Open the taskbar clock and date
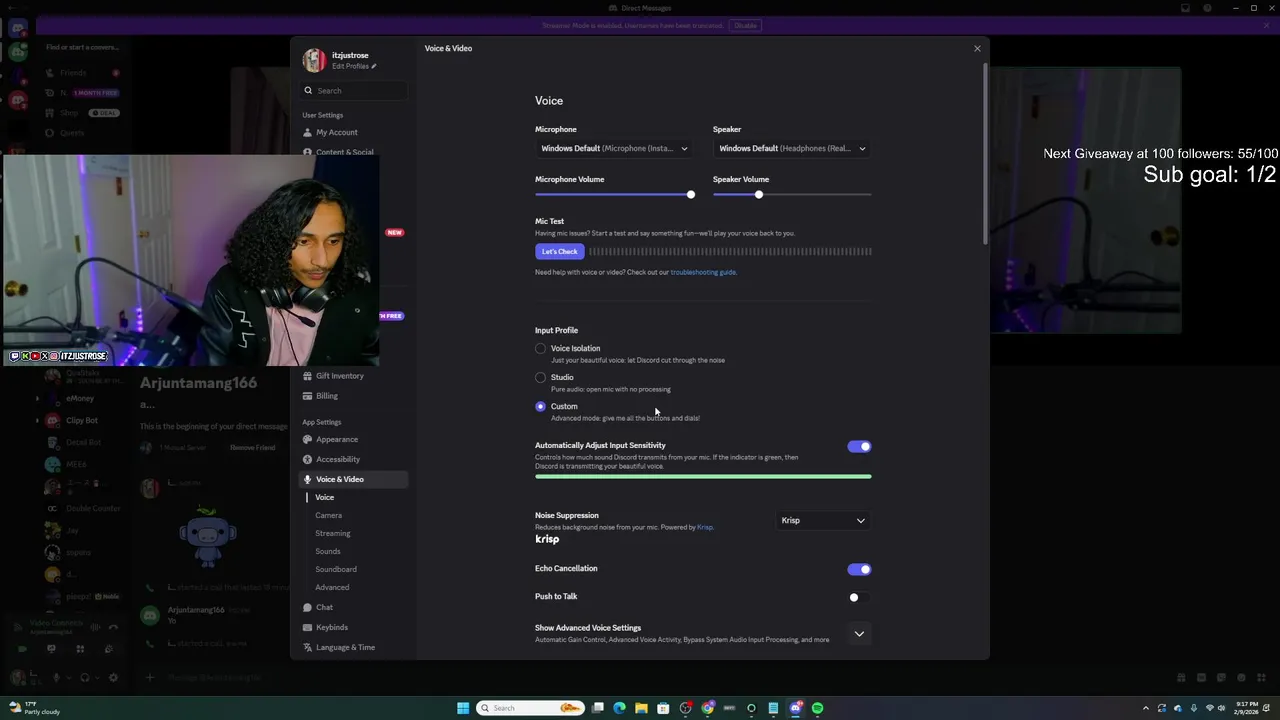This screenshot has height=720, width=1280. pyautogui.click(x=1247, y=708)
